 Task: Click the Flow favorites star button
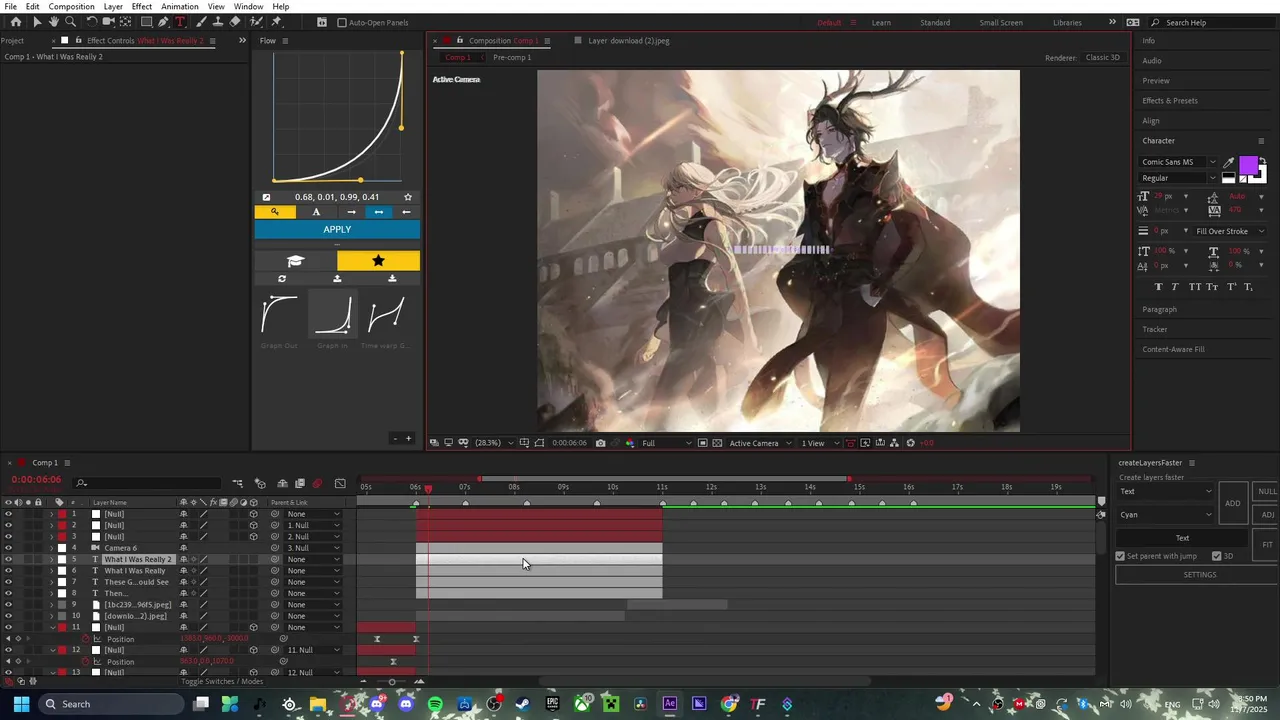378,261
